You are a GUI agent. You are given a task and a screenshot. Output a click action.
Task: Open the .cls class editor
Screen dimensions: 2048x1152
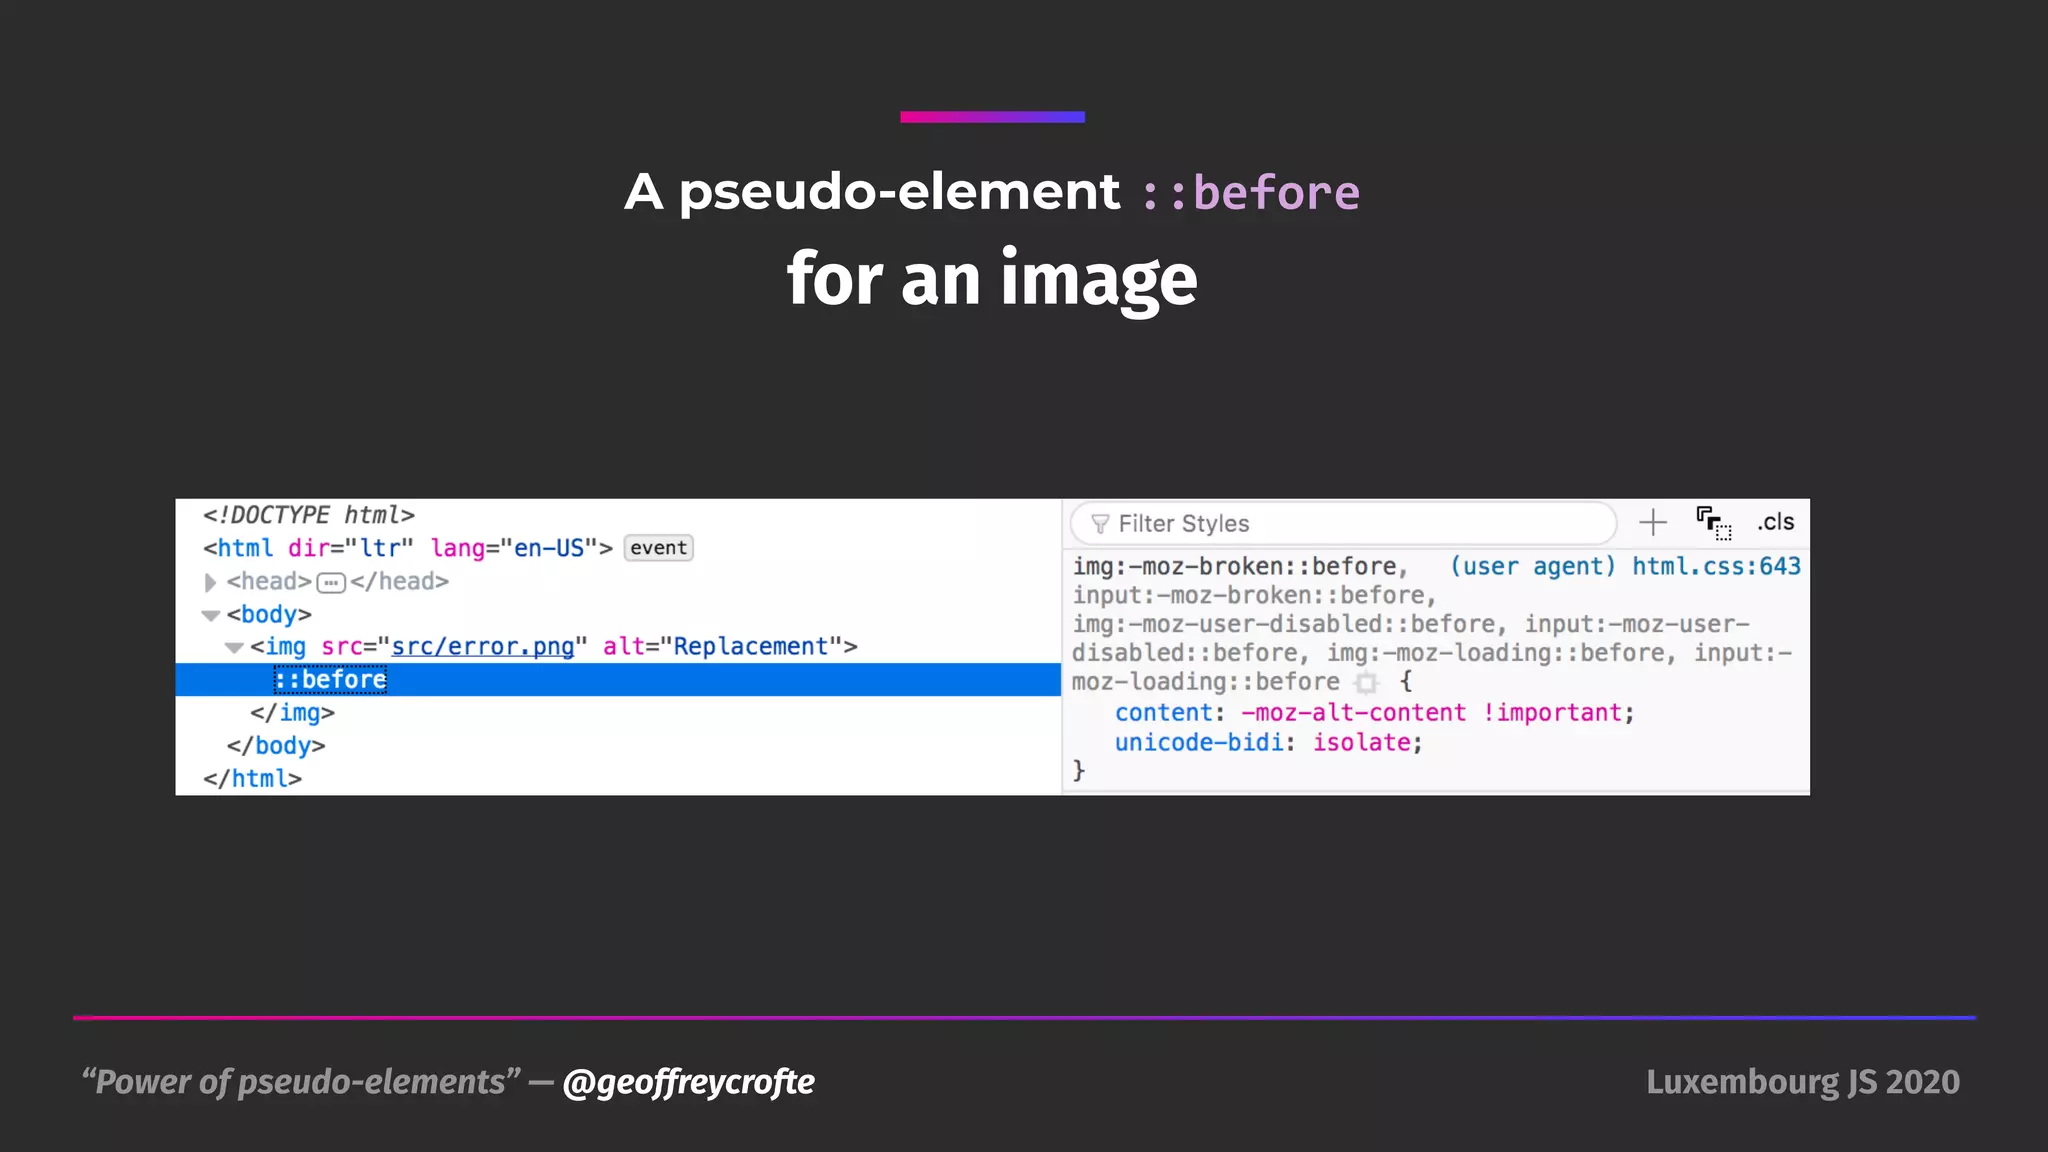1776,522
